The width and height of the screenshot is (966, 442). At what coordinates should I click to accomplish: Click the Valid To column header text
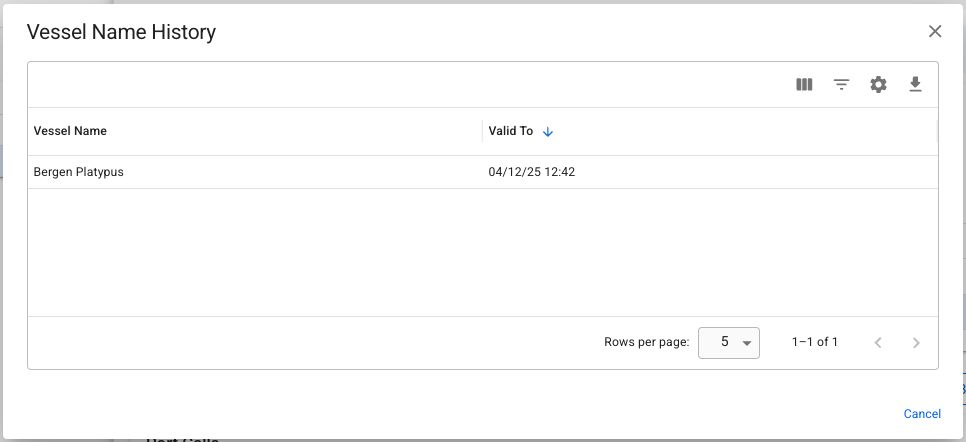[x=510, y=131]
